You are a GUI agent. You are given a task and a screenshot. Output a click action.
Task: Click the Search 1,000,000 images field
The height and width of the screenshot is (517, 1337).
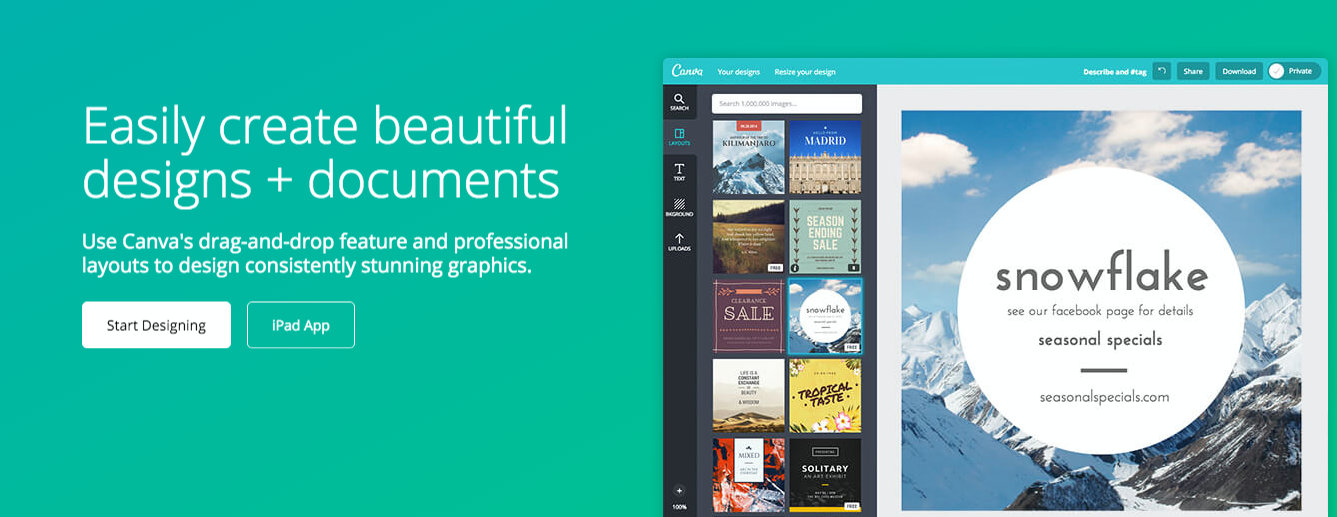tap(786, 104)
